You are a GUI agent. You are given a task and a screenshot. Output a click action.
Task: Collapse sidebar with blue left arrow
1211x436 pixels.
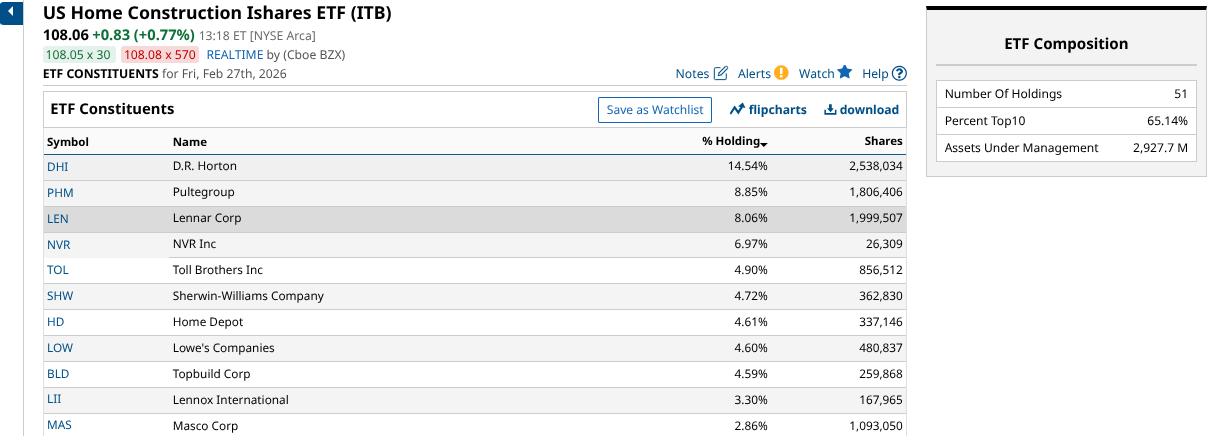pos(10,13)
